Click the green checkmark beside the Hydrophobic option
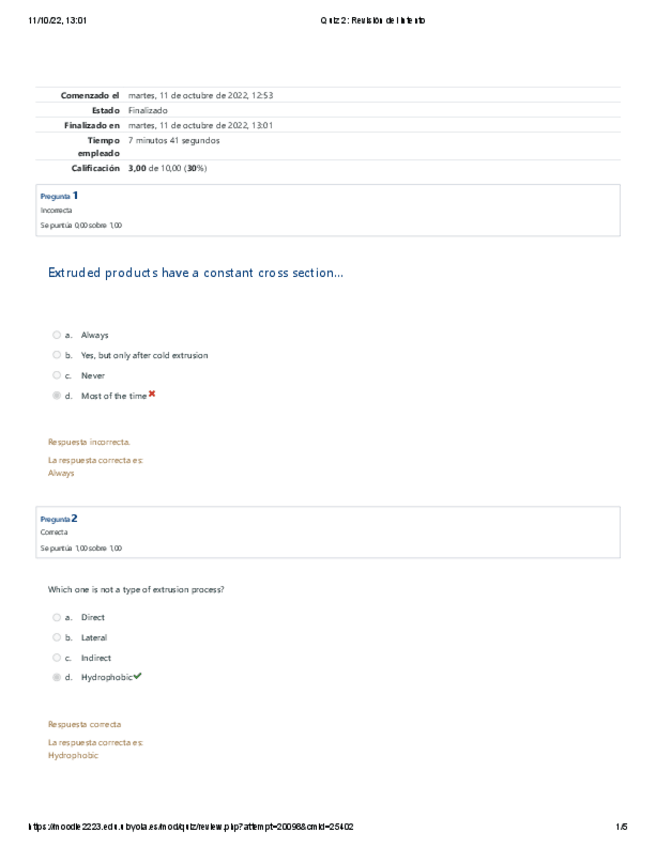This screenshot has width=656, height=848. 137,677
